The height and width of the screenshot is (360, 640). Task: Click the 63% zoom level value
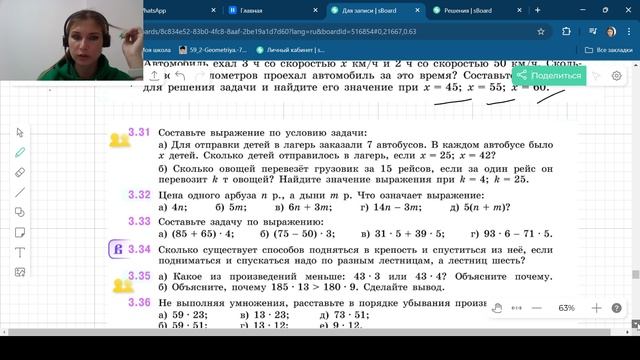(x=567, y=308)
